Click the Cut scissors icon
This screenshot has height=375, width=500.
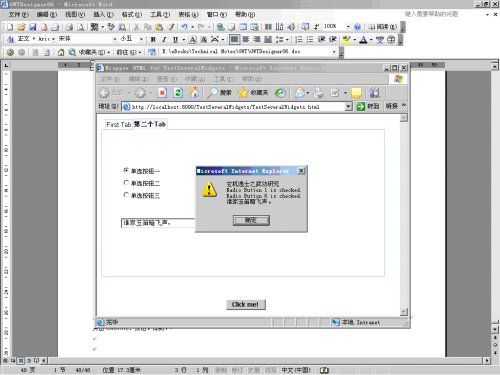(136, 27)
